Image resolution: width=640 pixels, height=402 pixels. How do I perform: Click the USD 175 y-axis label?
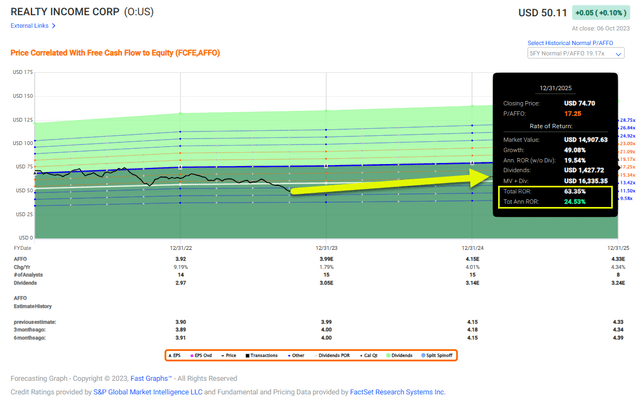pos(22,72)
